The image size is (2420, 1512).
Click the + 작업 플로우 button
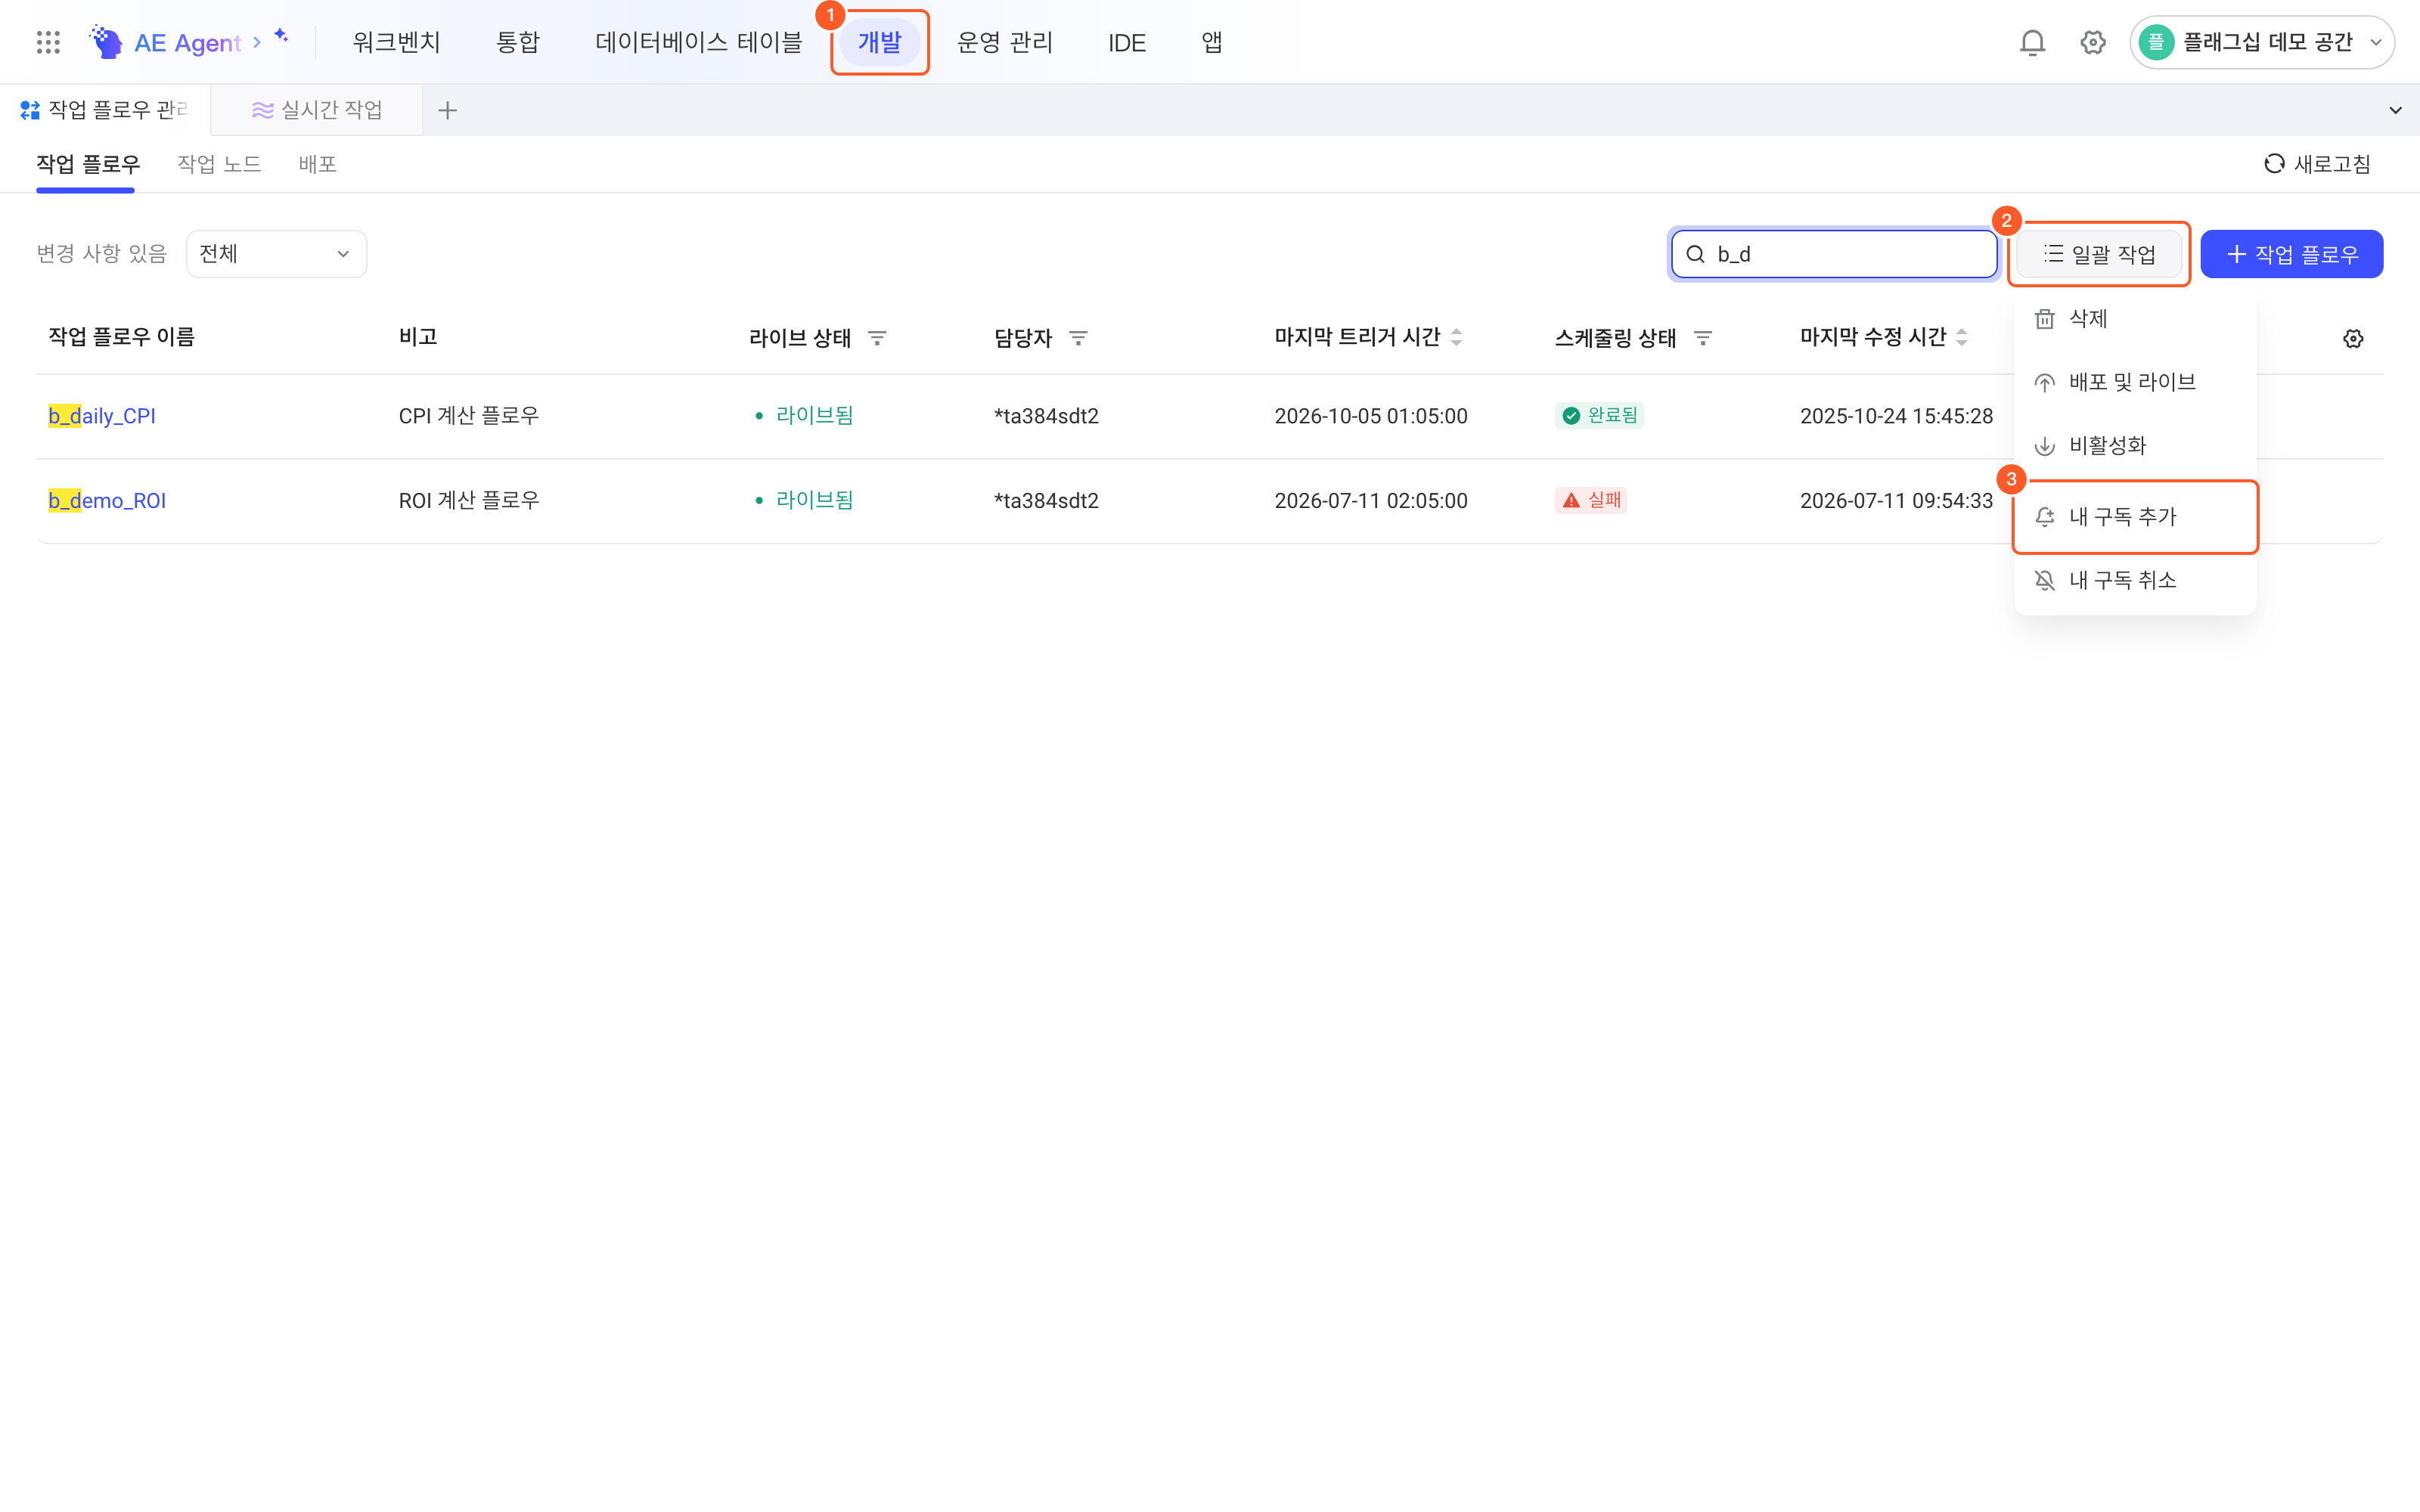coord(2291,254)
